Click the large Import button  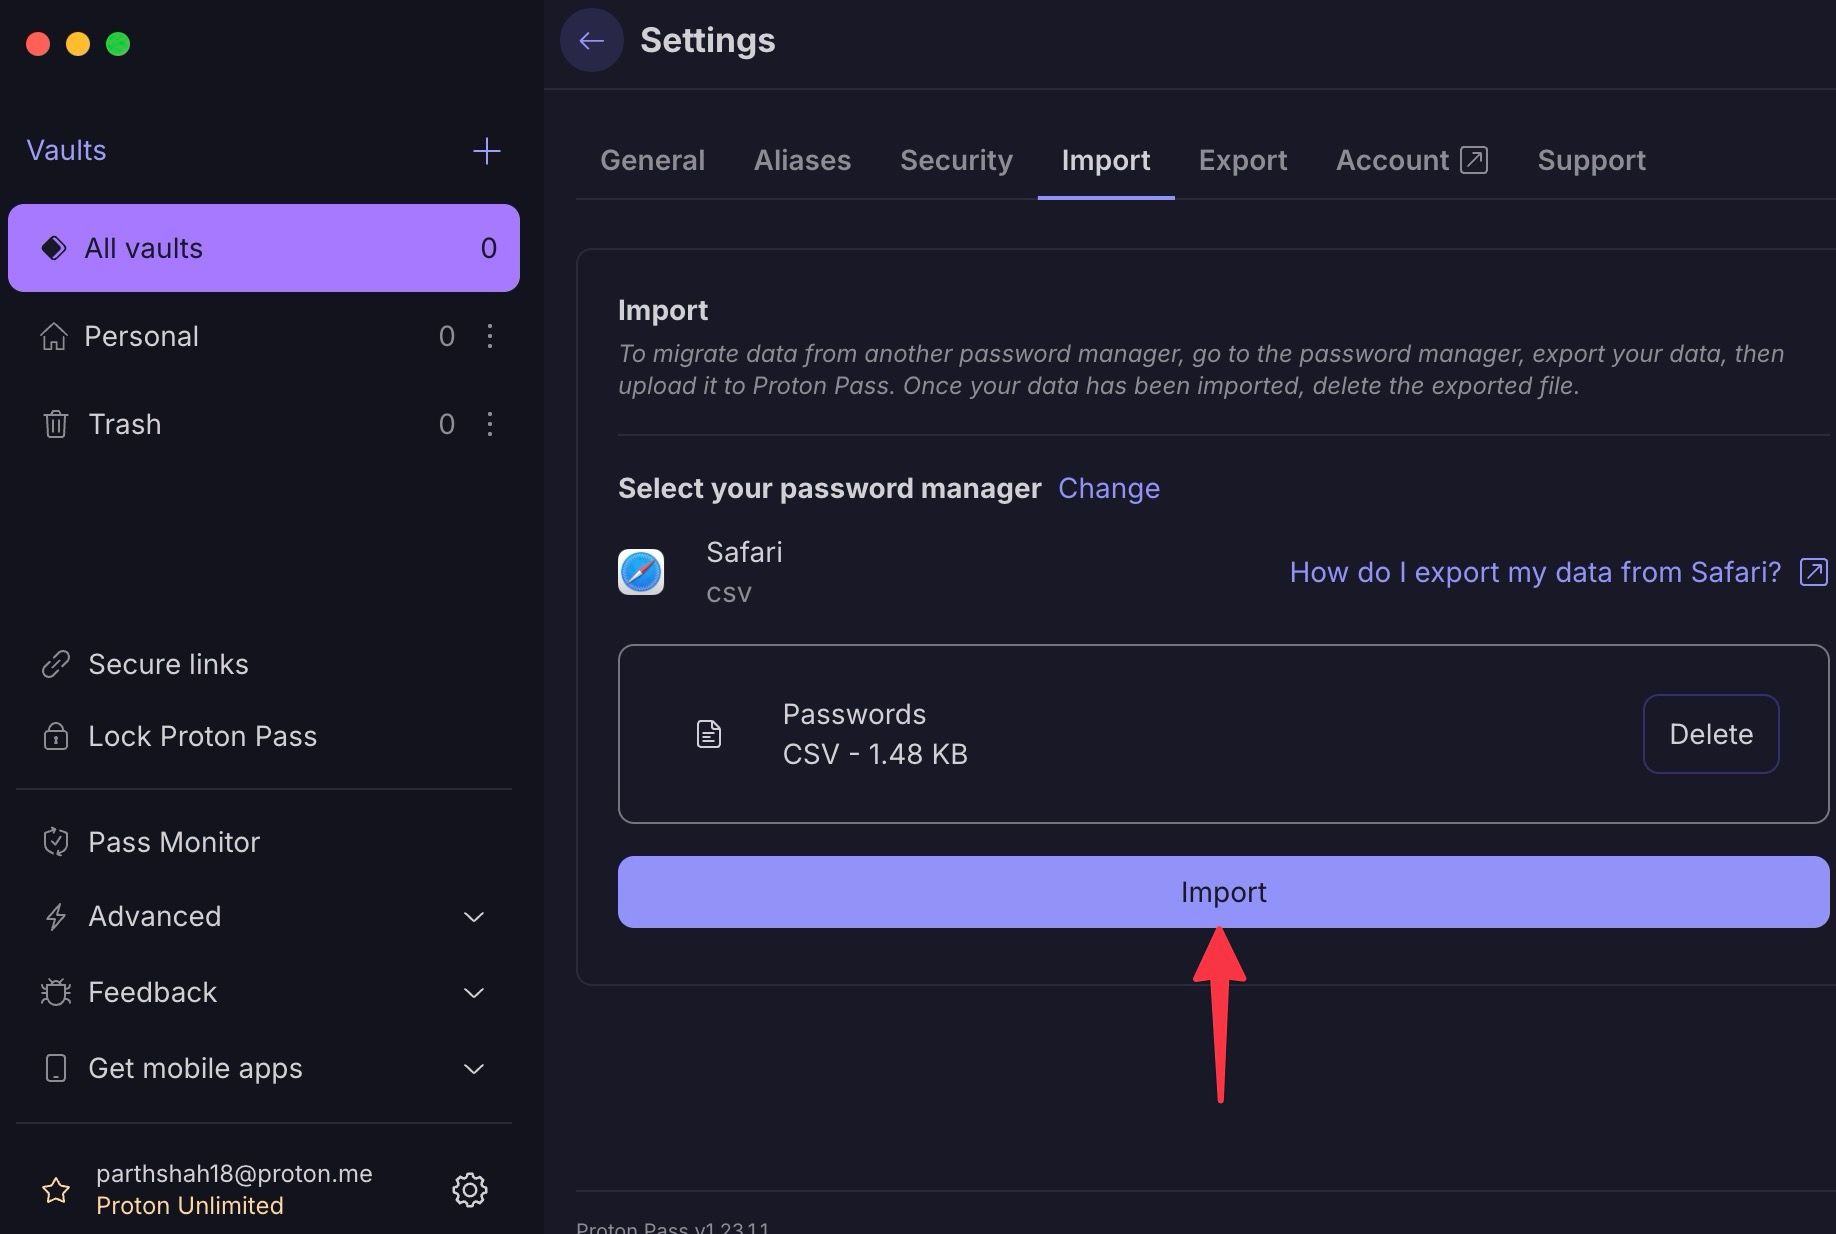pos(1223,892)
